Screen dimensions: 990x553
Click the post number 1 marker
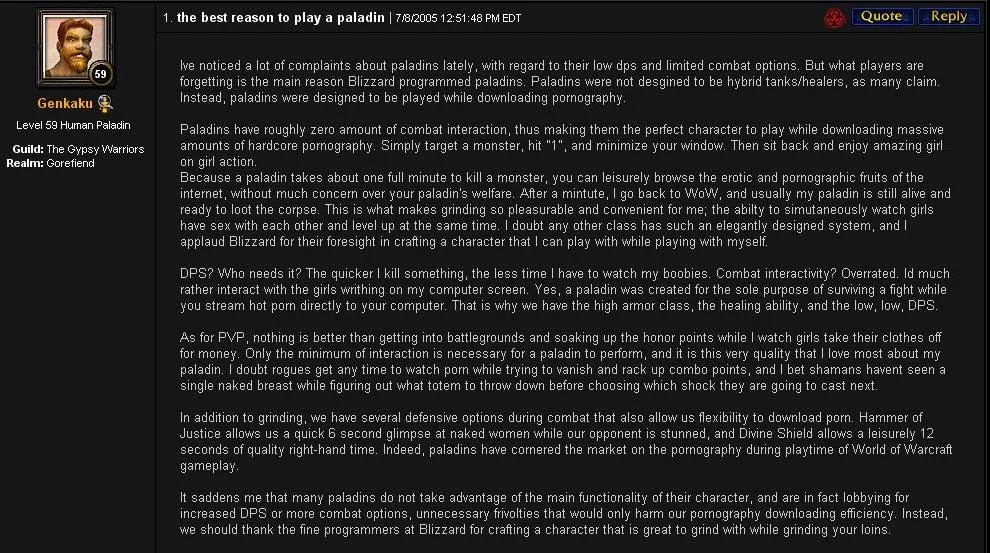[167, 18]
